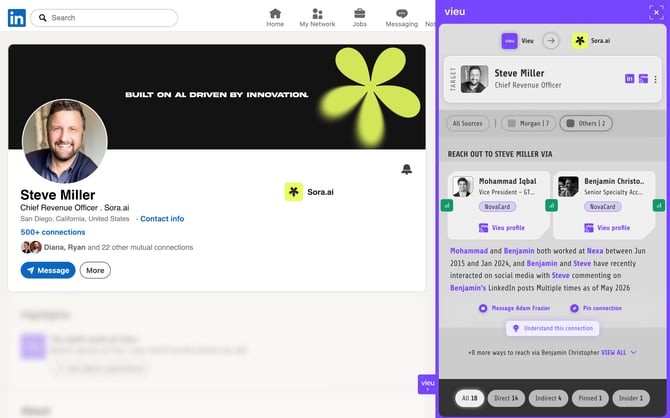View the 500+ connections link
Viewport: 670px width, 418px height.
[x=53, y=232]
